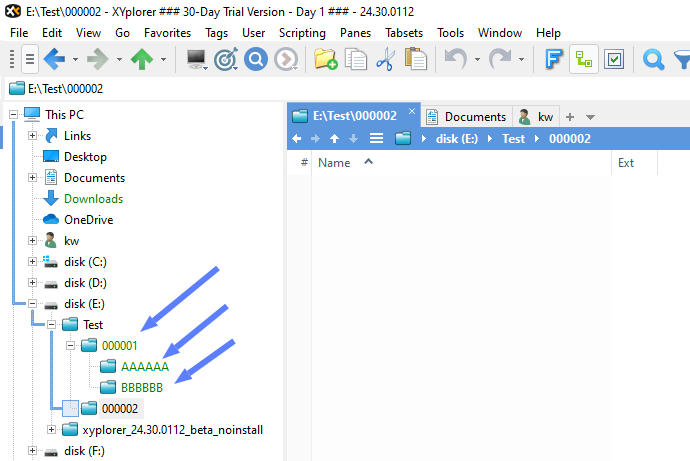This screenshot has height=461, width=690.
Task: Click 000002 breadcrumb segment
Action: (x=570, y=139)
